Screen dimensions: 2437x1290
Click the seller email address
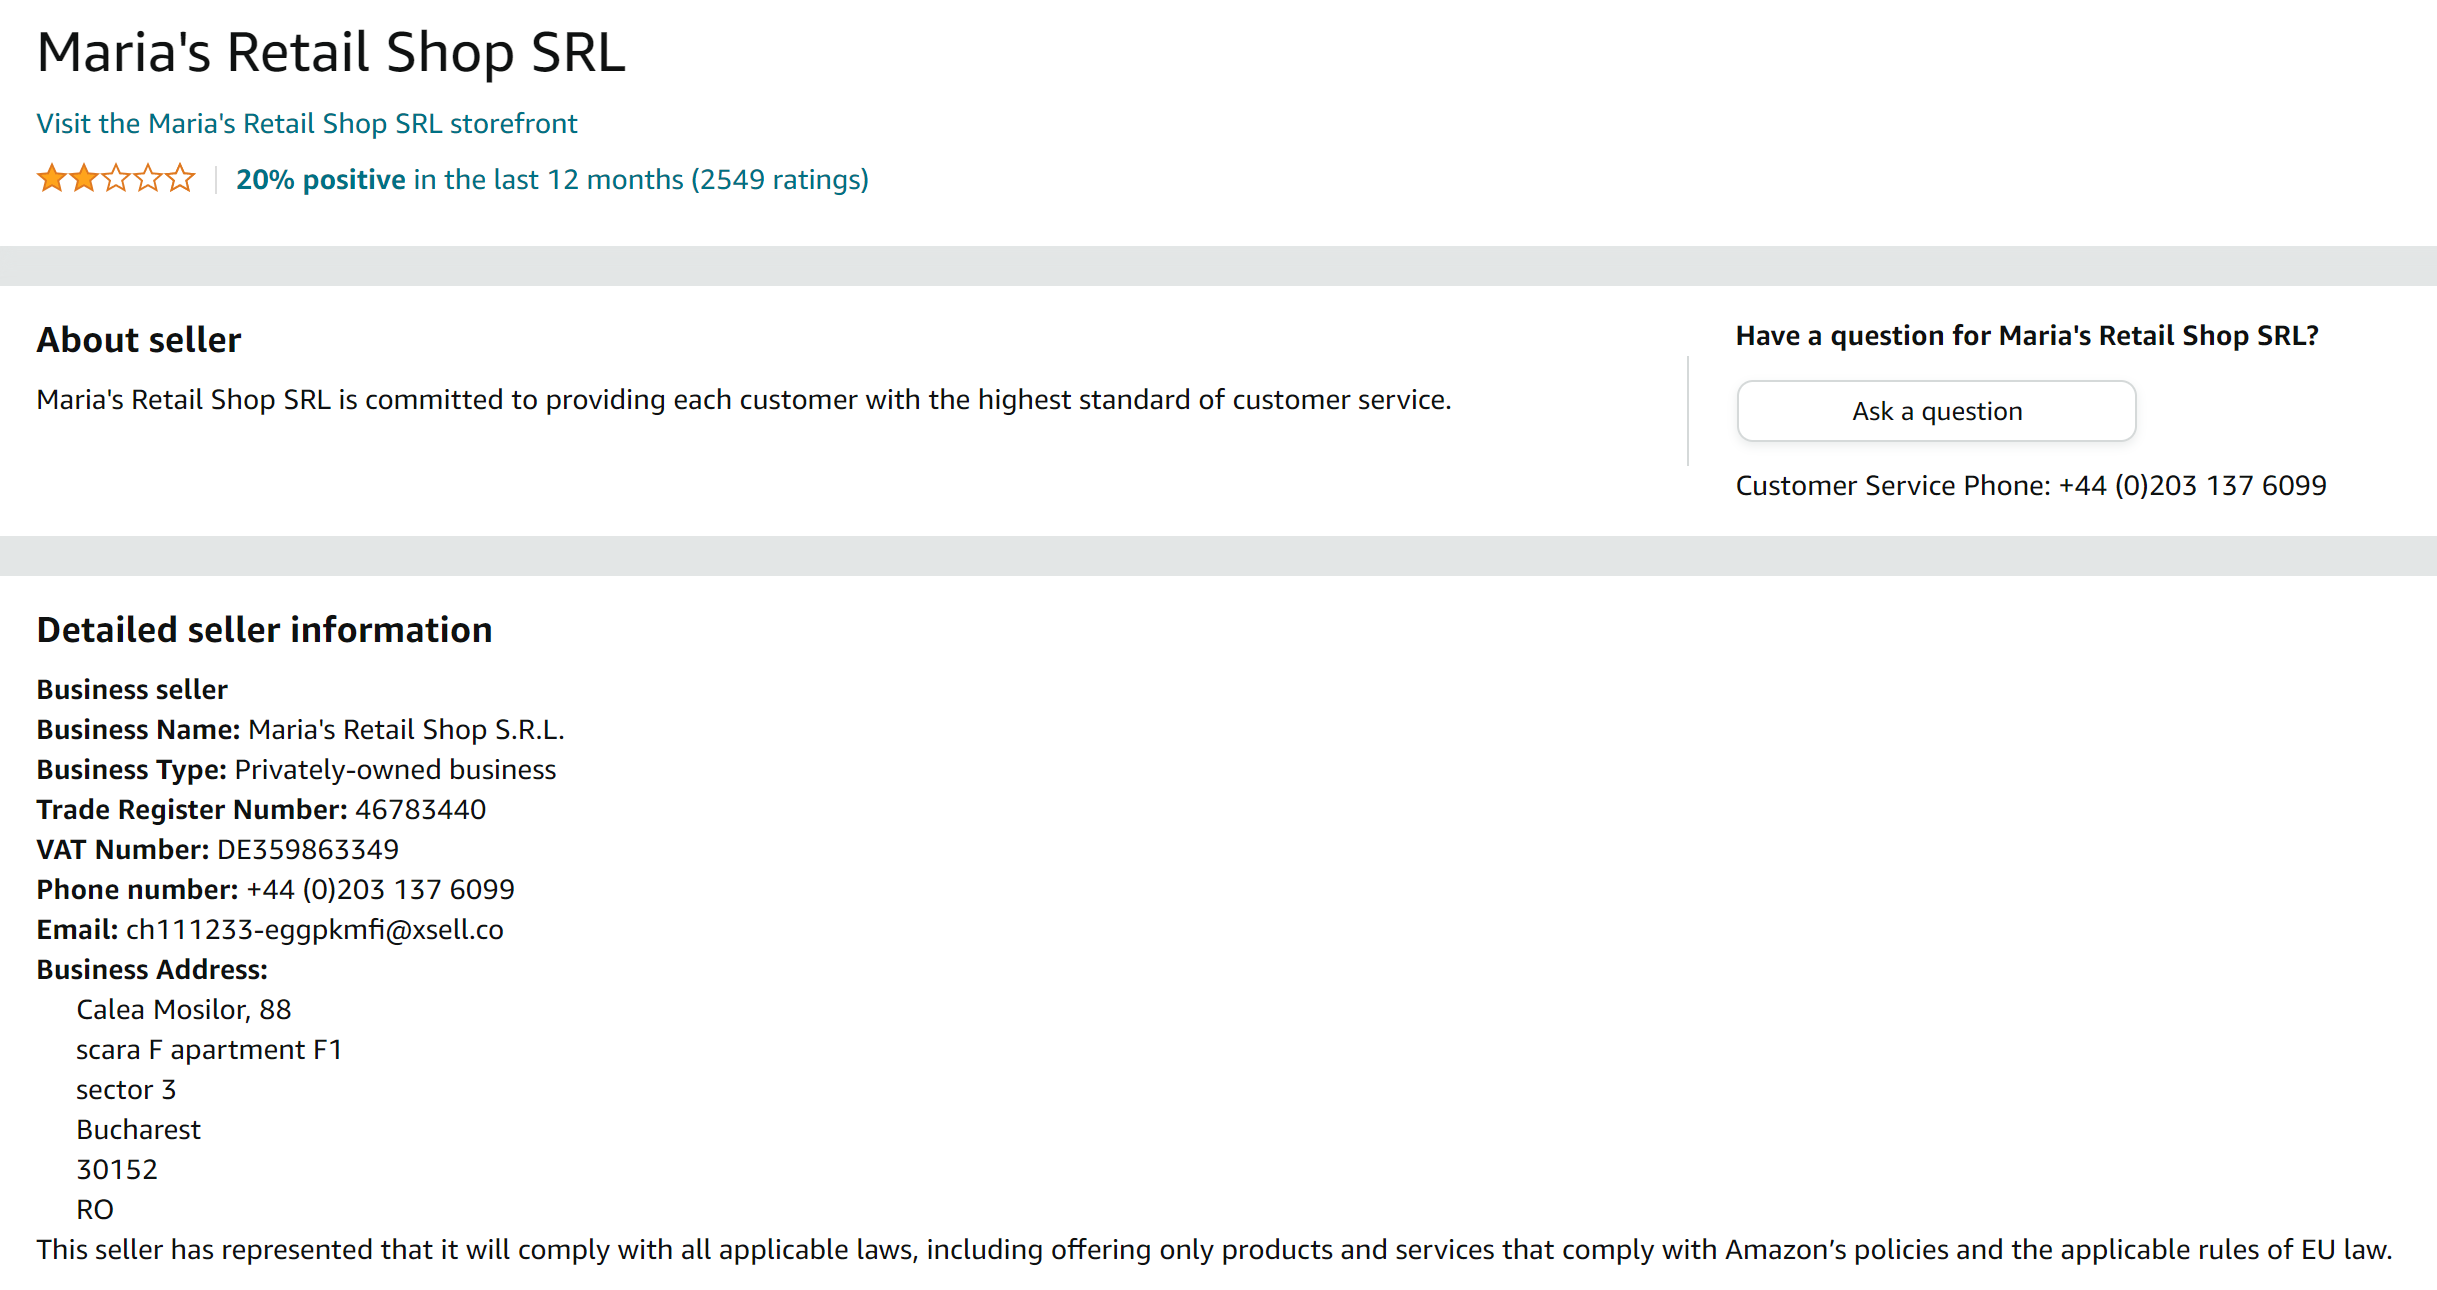314,929
